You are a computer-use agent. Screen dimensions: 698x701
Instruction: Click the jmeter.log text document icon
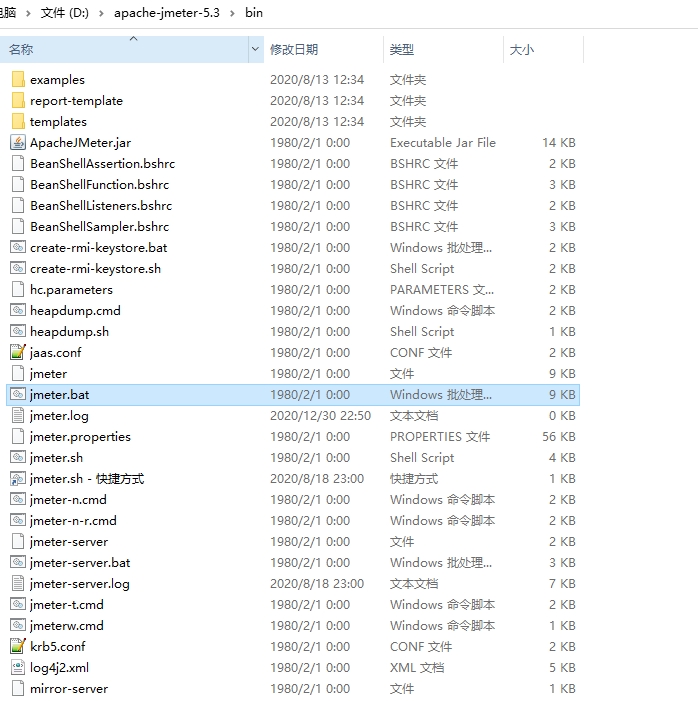click(18, 415)
